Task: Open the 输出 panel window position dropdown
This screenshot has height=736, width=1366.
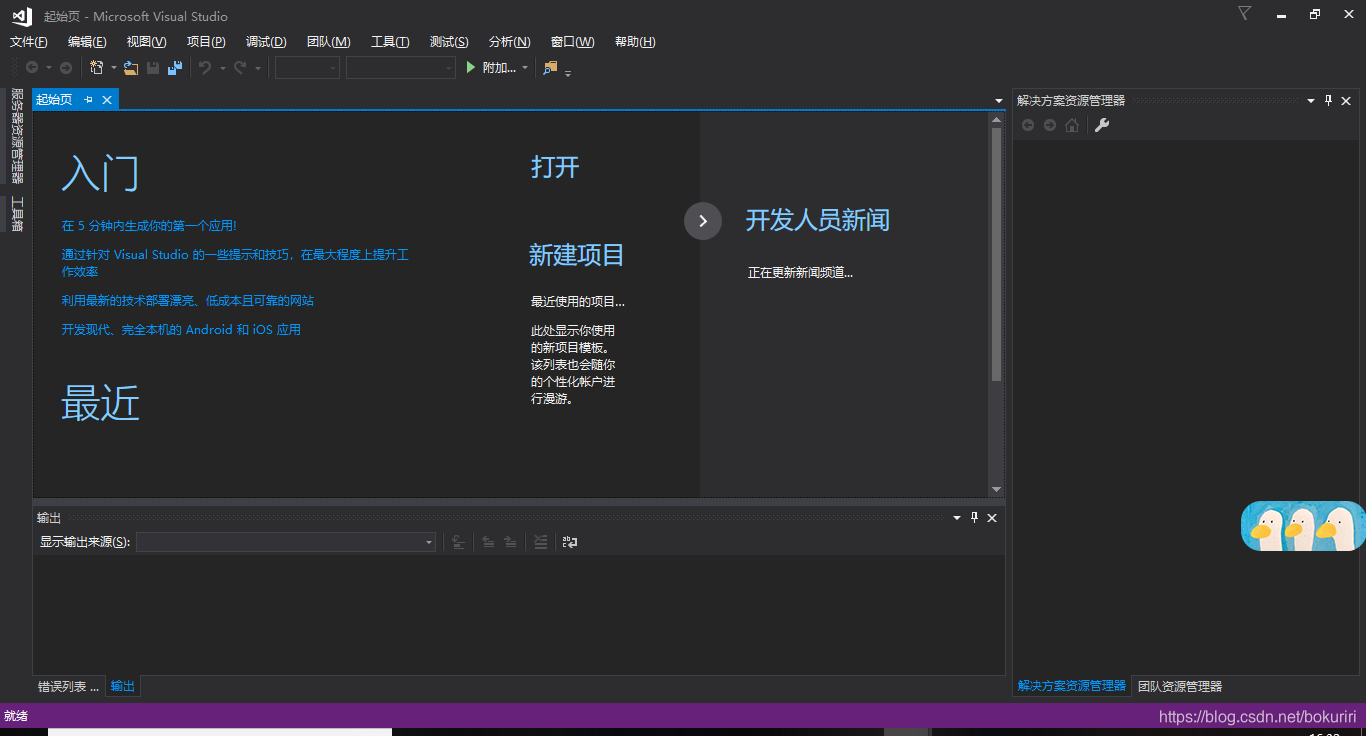Action: point(957,518)
